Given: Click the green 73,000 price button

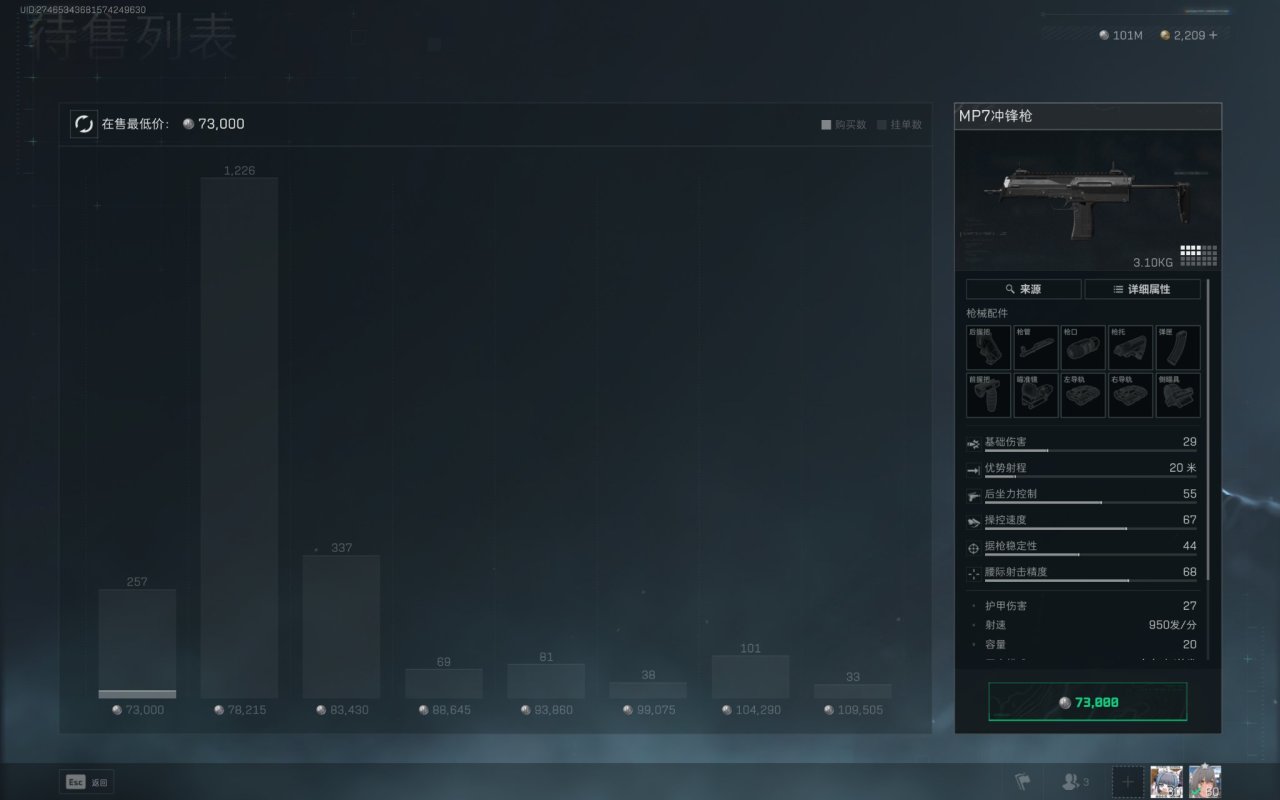Looking at the screenshot, I should coord(1088,702).
